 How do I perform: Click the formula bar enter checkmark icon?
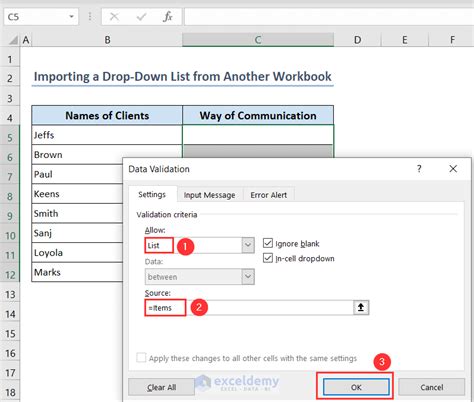[141, 16]
